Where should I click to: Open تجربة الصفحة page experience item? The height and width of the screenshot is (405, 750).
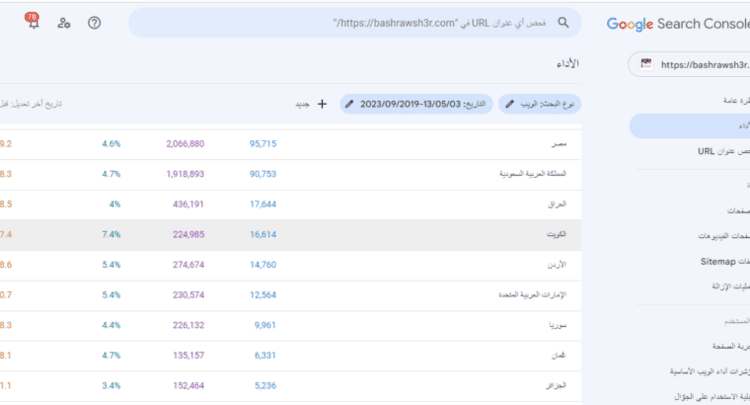pos(731,346)
